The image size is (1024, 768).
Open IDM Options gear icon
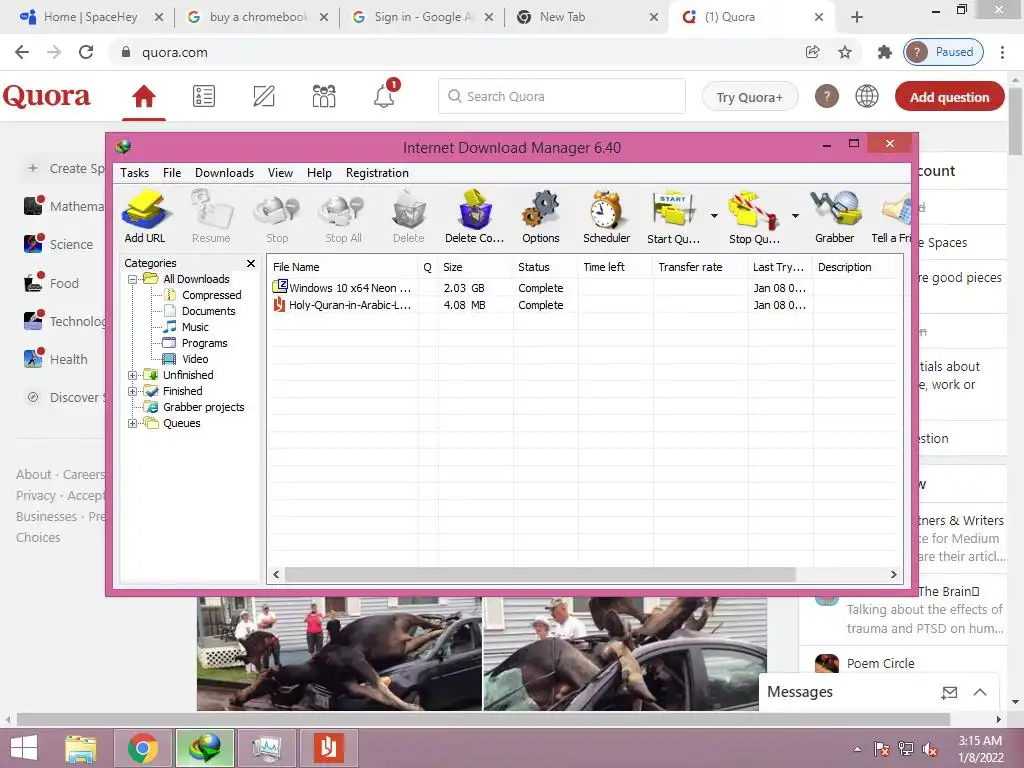pos(541,217)
